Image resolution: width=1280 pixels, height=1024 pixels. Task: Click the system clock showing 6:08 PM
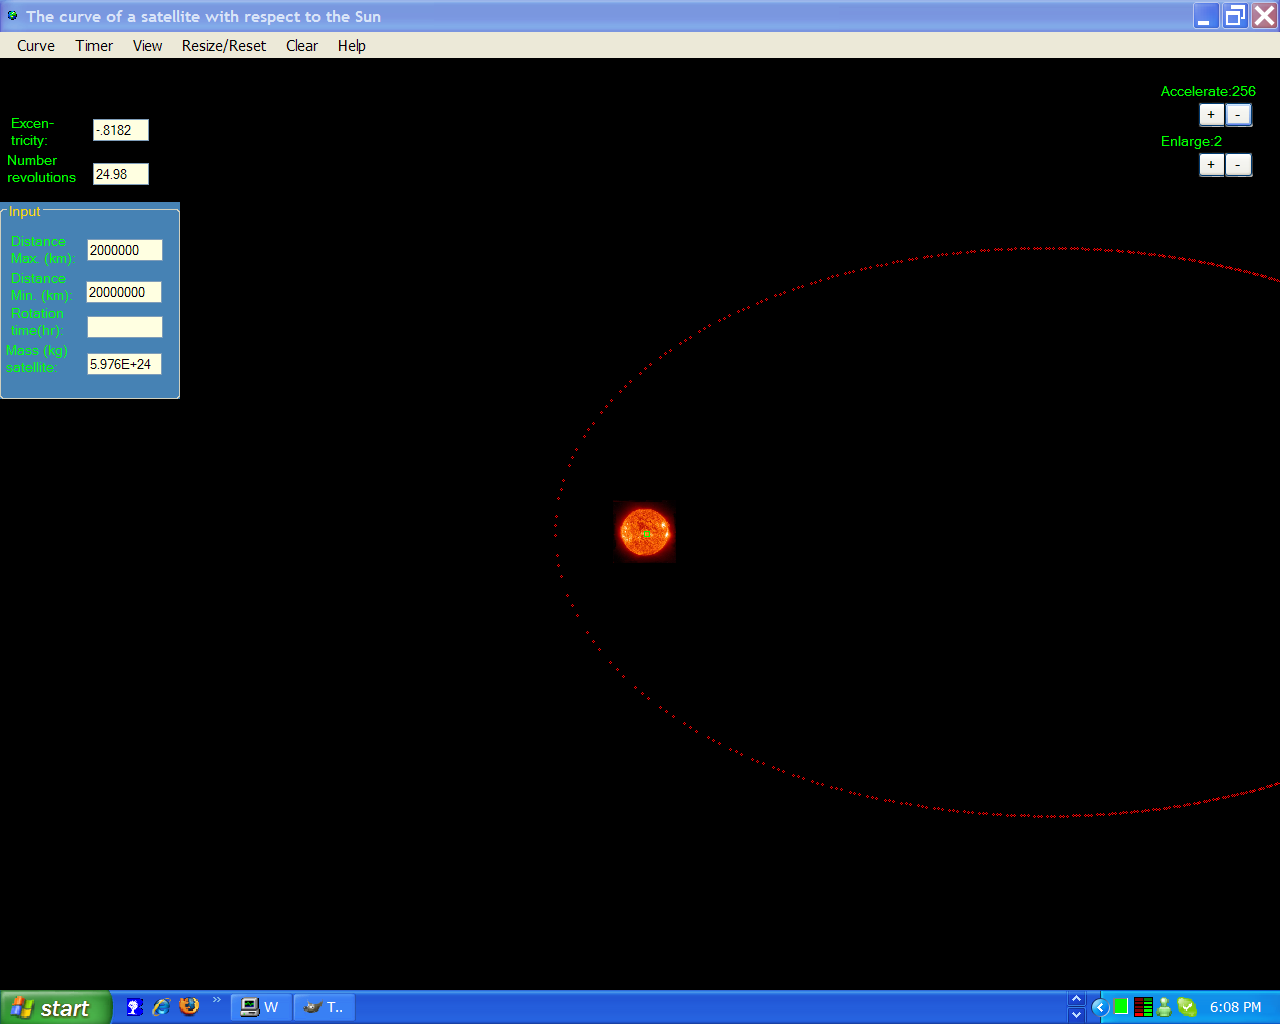[1235, 1007]
